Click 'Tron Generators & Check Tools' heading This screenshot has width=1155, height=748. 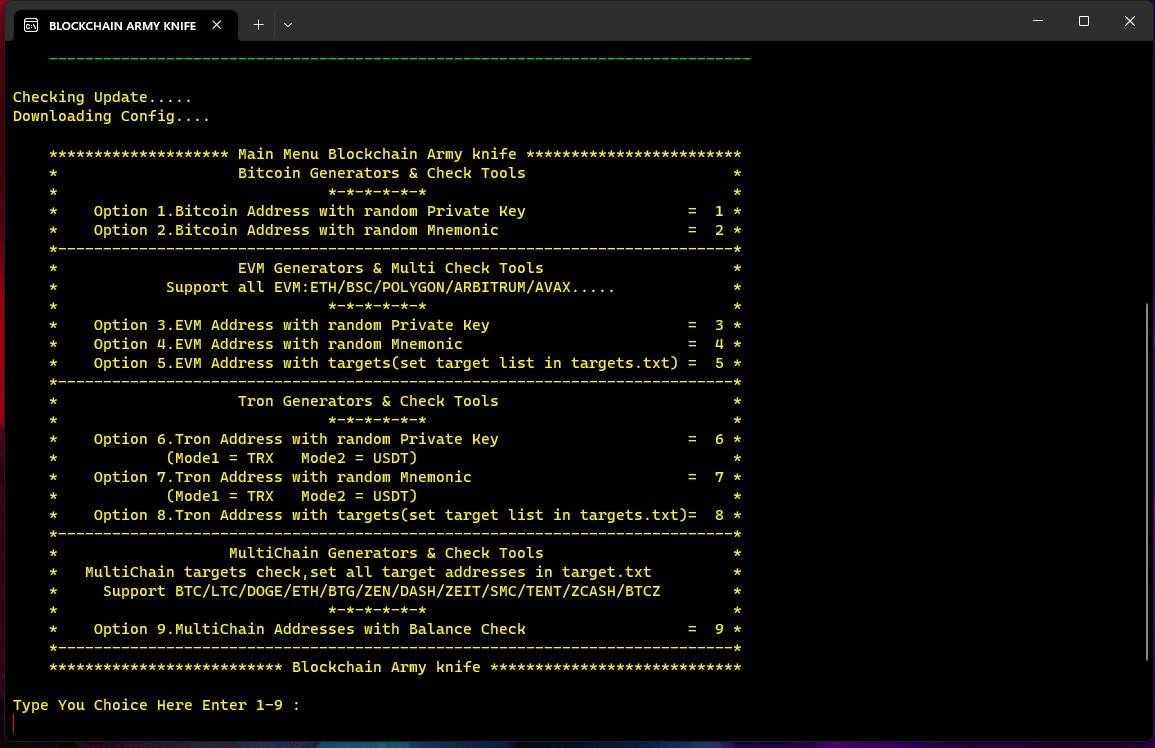[x=368, y=401]
